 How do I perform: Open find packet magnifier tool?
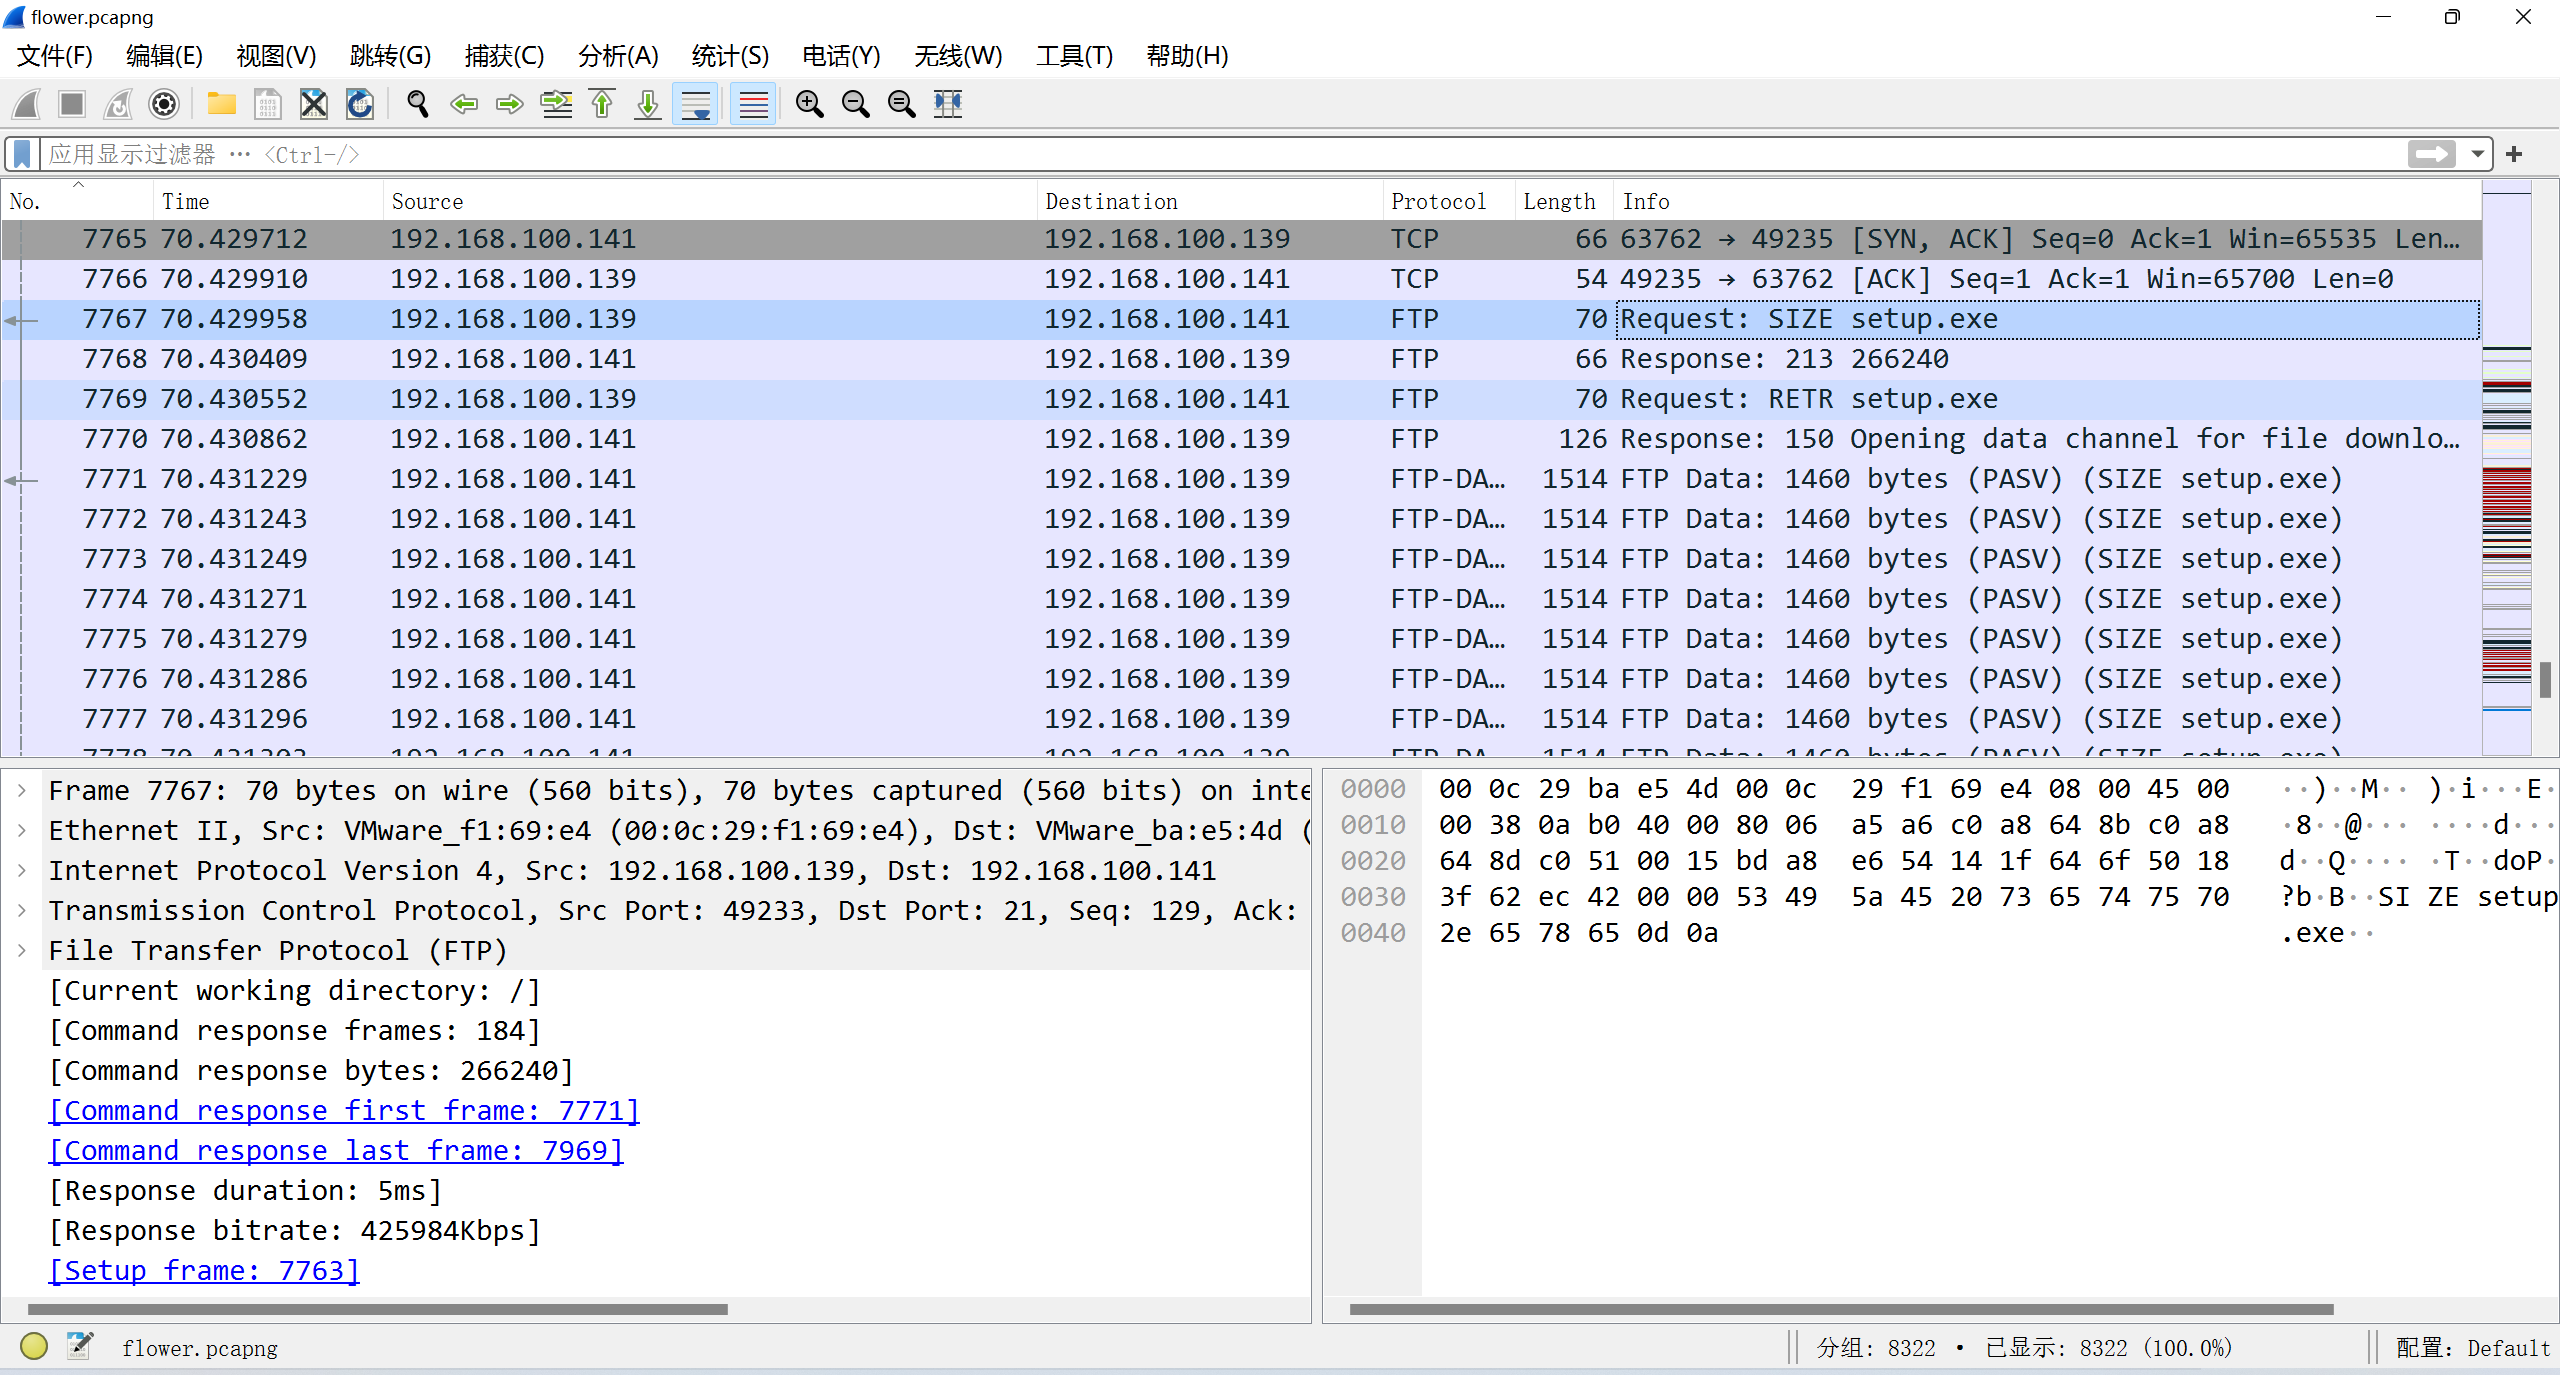[417, 104]
